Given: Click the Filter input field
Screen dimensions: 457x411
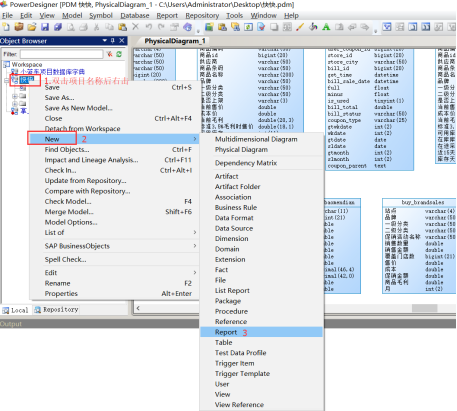Looking at the screenshot, I should coord(61,54).
